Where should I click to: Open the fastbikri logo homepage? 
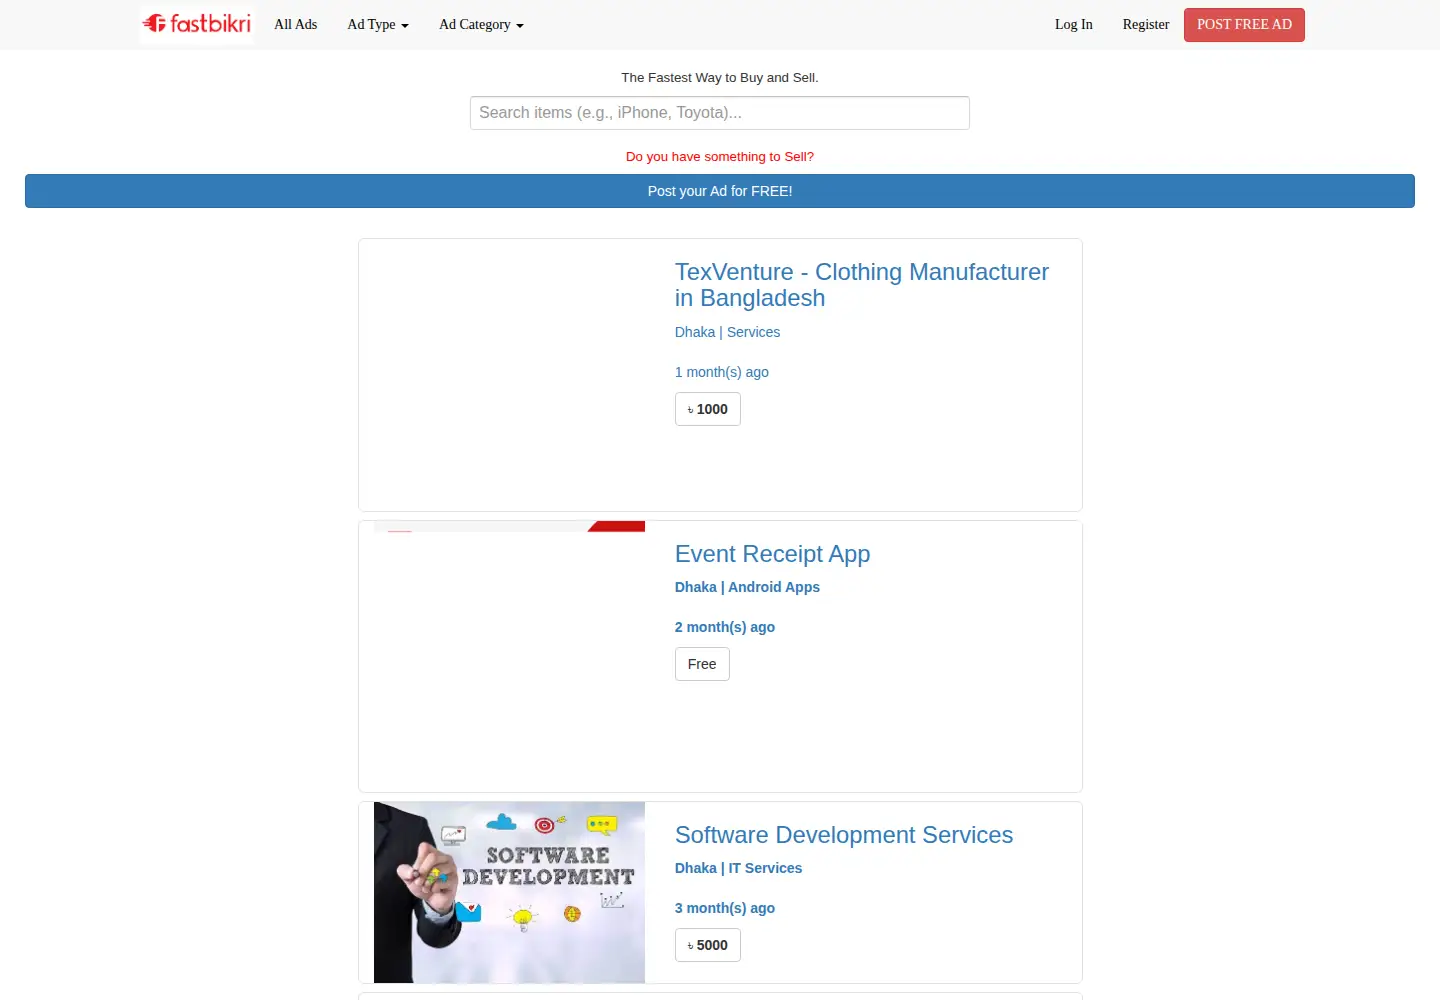[197, 24]
